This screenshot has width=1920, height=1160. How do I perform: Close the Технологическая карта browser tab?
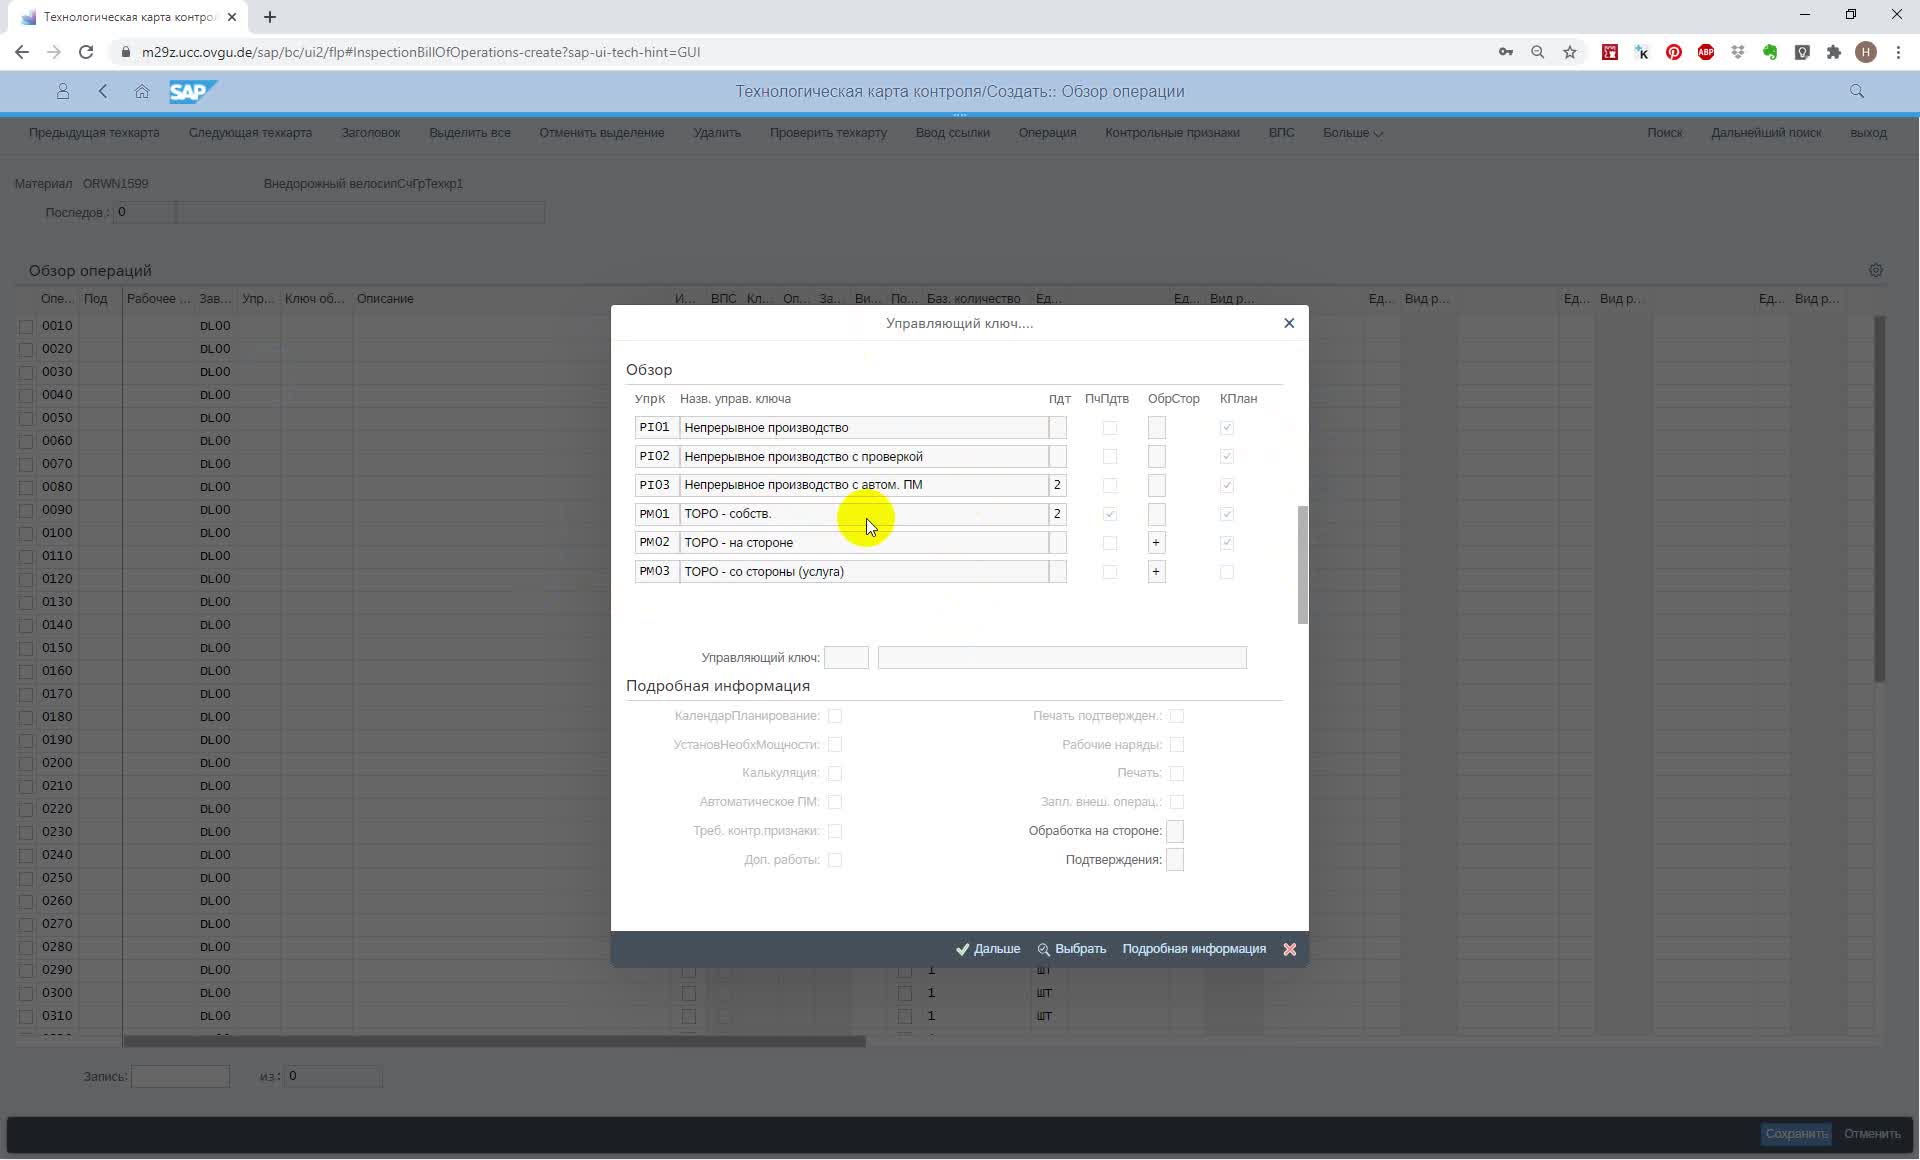pos(232,17)
